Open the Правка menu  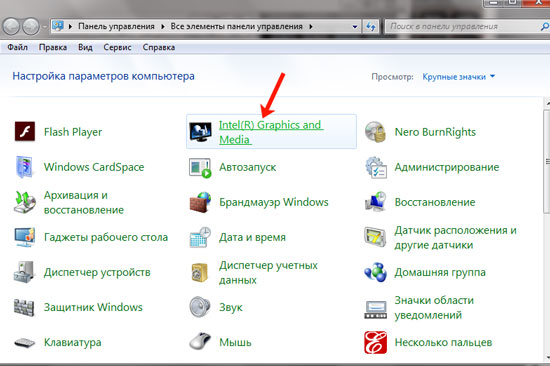click(x=53, y=47)
